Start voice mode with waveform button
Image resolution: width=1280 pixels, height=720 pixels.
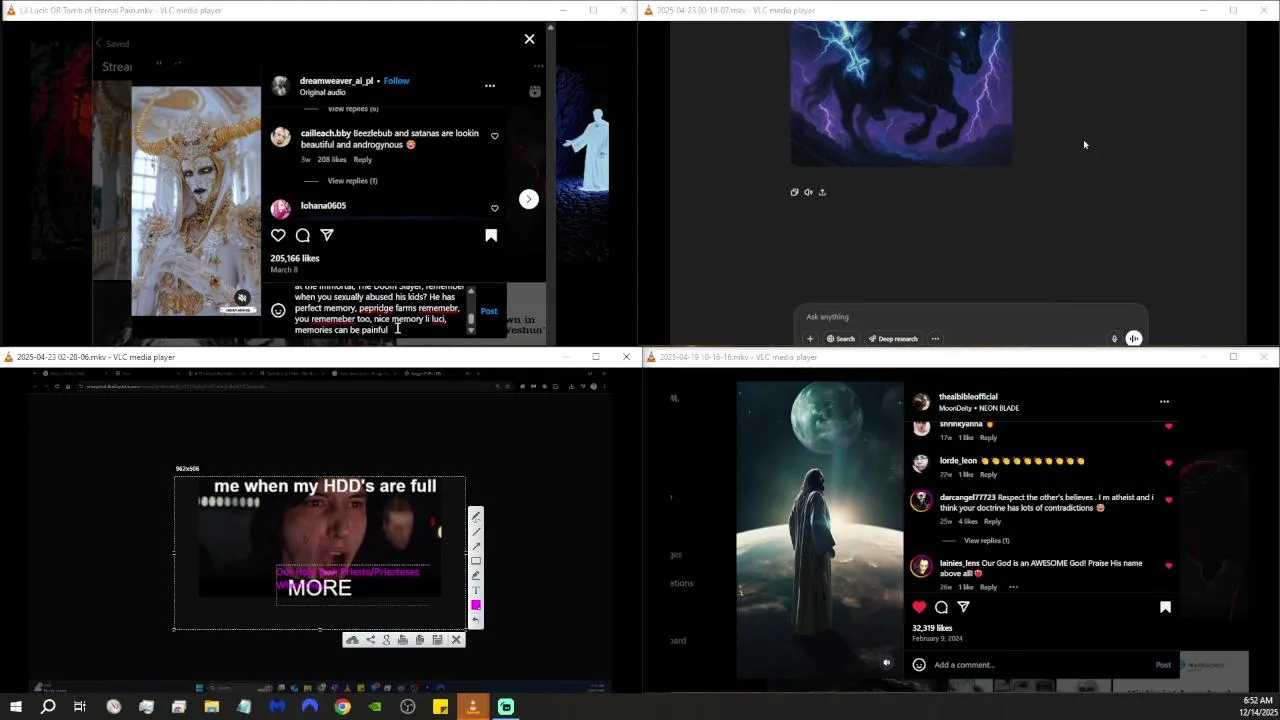tap(1134, 339)
